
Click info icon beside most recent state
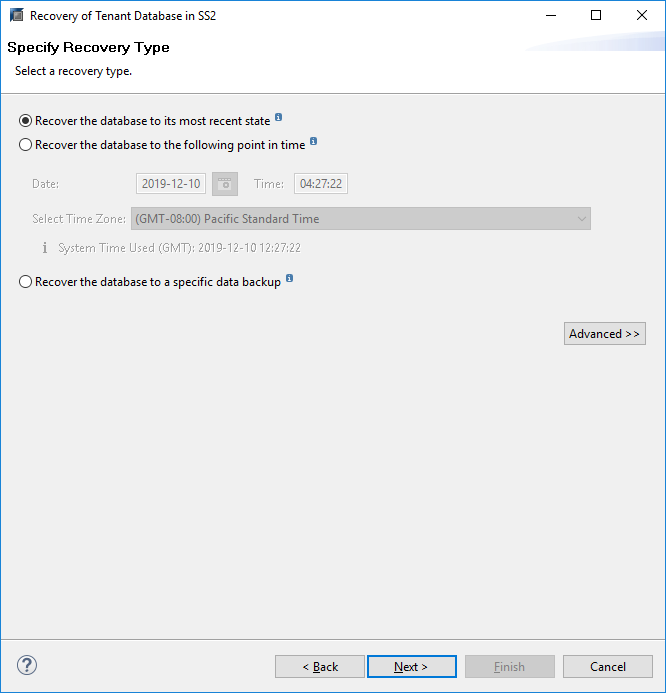[279, 118]
